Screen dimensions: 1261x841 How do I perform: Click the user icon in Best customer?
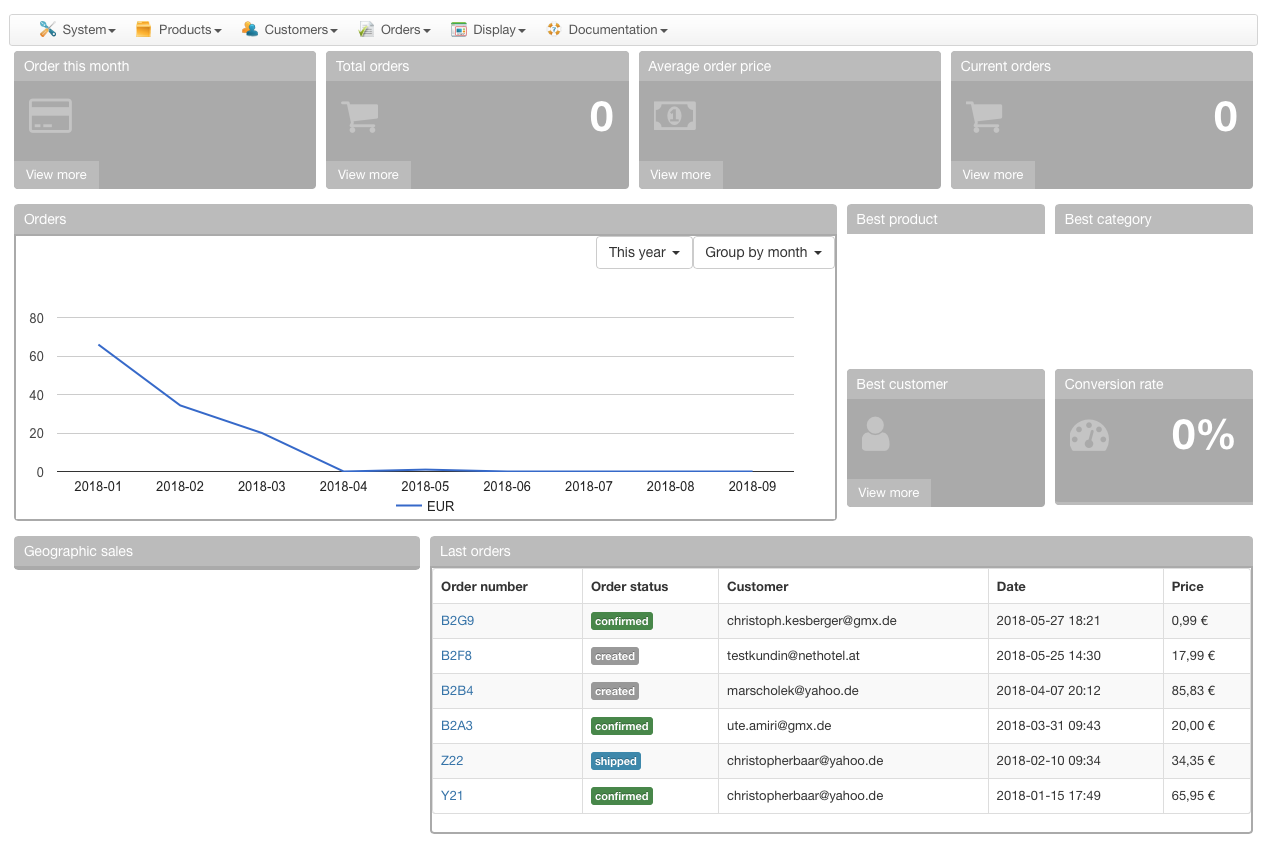click(875, 434)
